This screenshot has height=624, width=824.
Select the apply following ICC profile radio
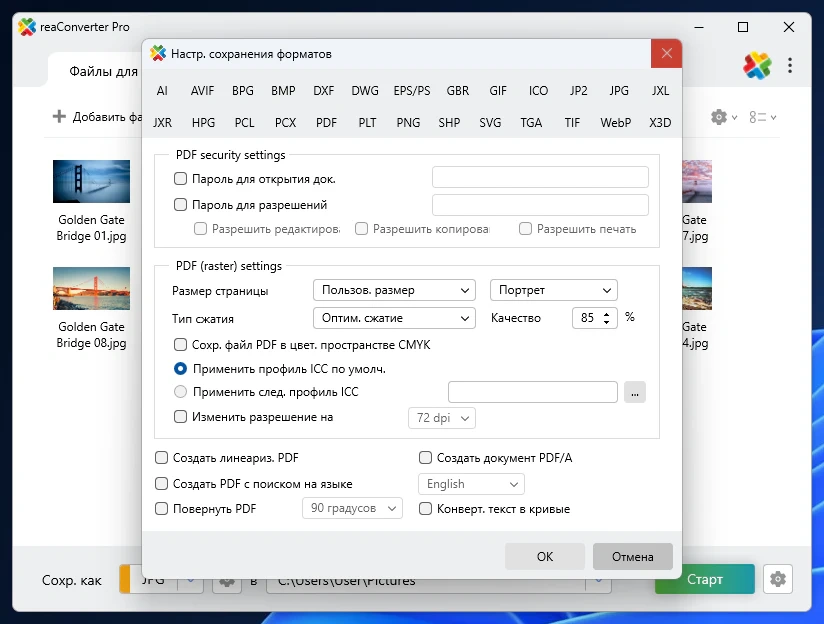click(x=180, y=392)
